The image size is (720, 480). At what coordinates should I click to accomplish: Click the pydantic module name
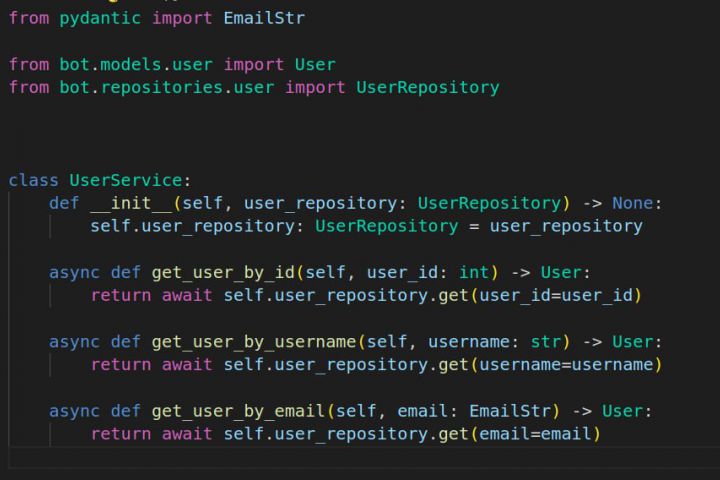pyautogui.click(x=100, y=18)
